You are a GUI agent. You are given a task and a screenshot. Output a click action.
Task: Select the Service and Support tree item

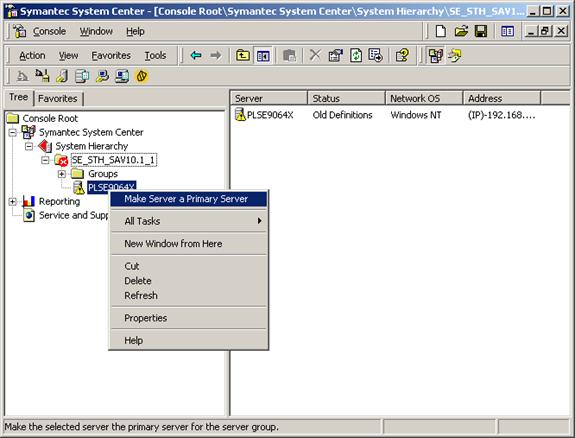click(73, 215)
